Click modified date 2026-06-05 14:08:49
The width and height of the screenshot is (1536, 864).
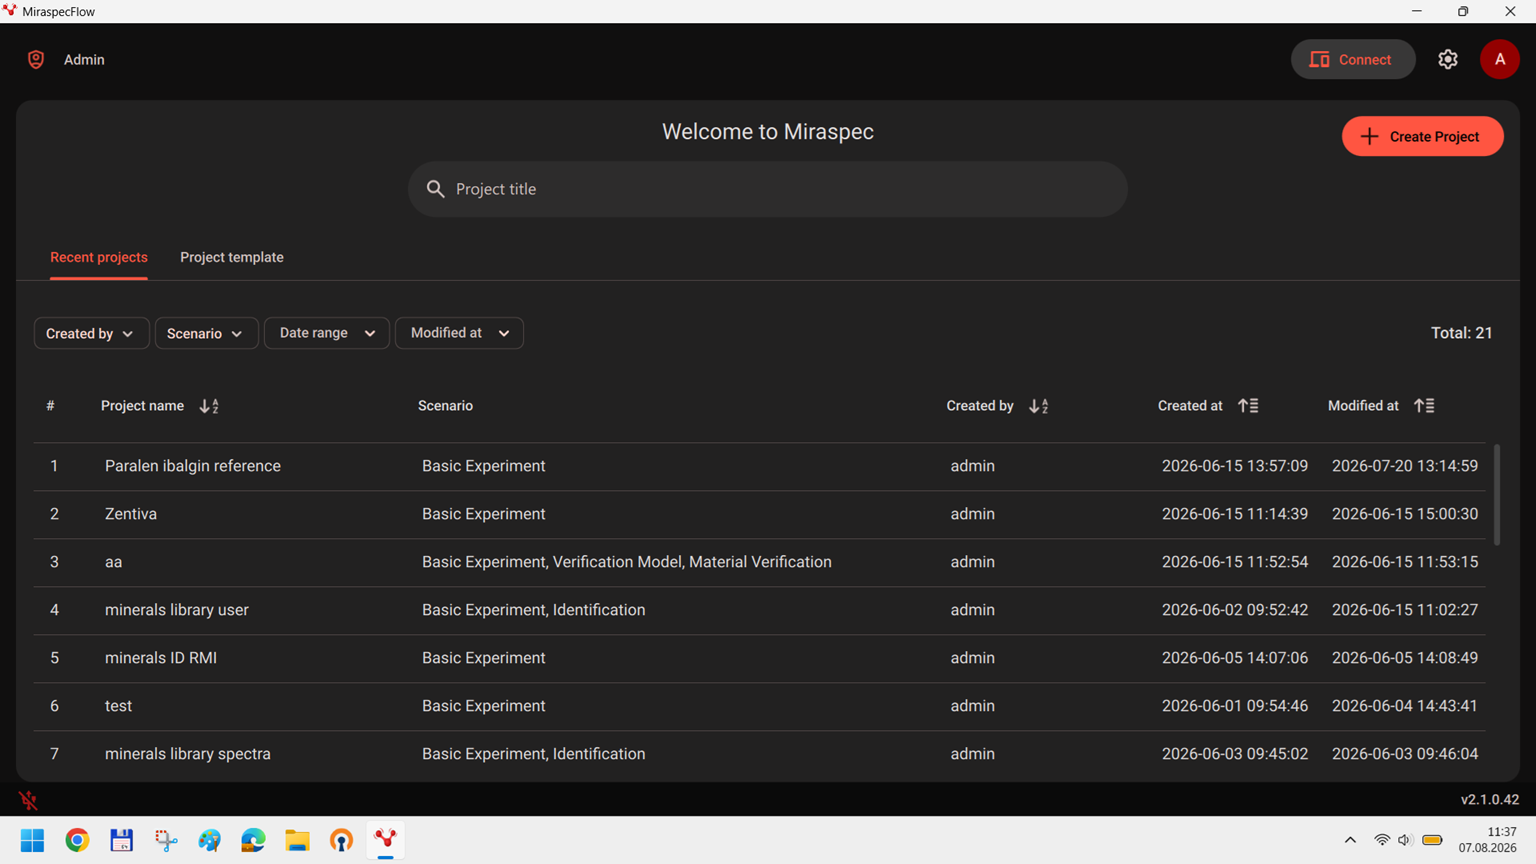click(1405, 658)
